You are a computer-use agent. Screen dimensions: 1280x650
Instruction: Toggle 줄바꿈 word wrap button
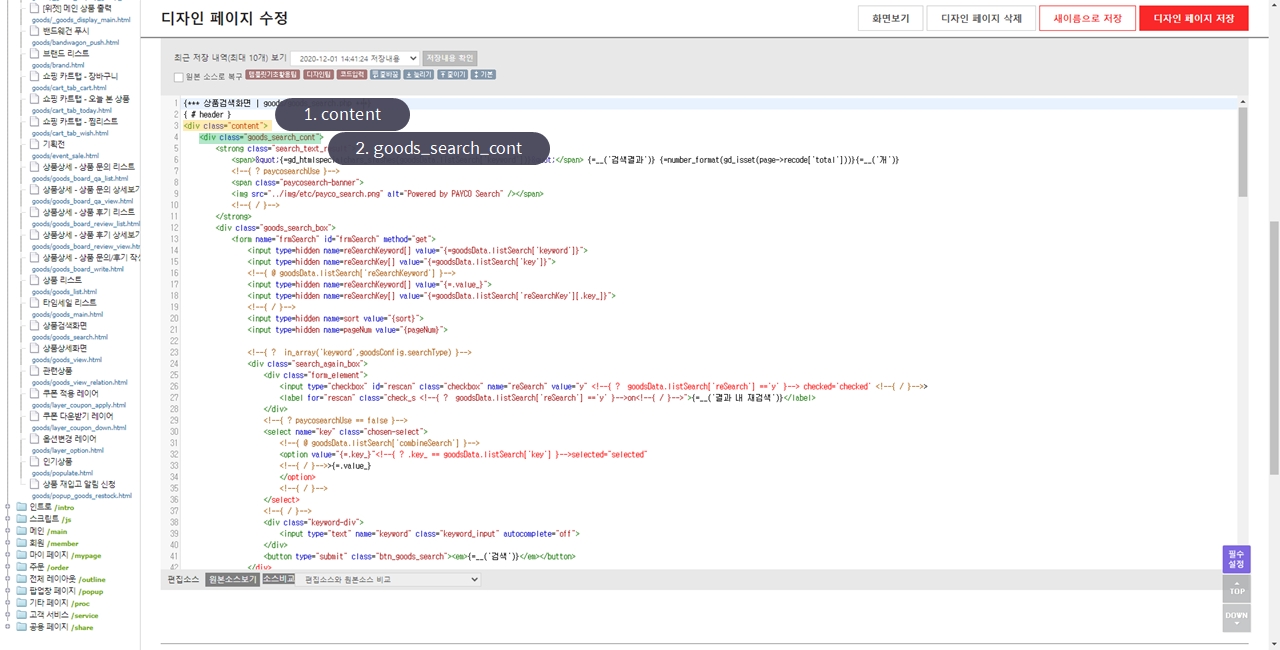385,75
